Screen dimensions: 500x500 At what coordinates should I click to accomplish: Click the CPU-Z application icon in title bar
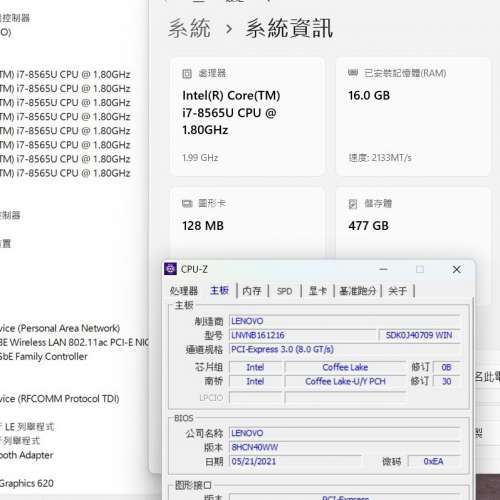coord(170,269)
